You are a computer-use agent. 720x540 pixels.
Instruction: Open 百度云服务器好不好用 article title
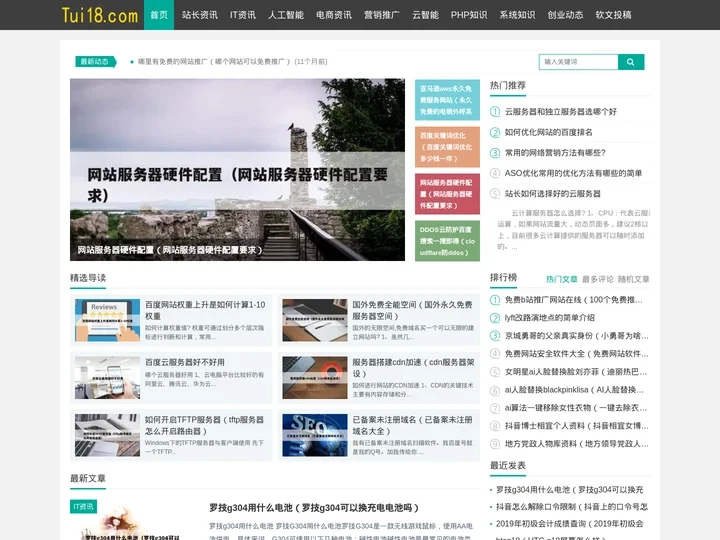[185, 362]
